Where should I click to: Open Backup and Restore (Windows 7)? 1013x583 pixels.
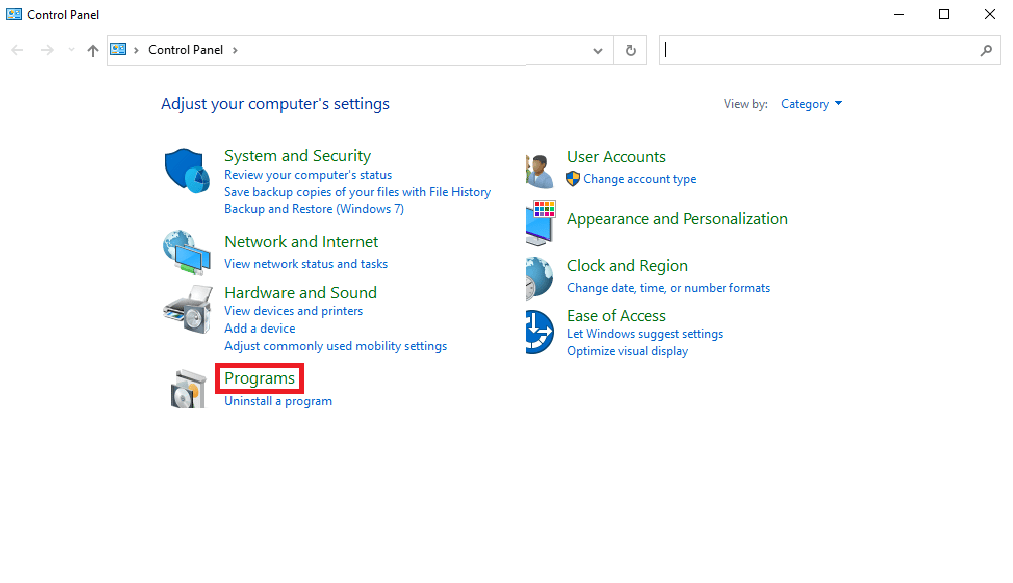[x=313, y=209]
